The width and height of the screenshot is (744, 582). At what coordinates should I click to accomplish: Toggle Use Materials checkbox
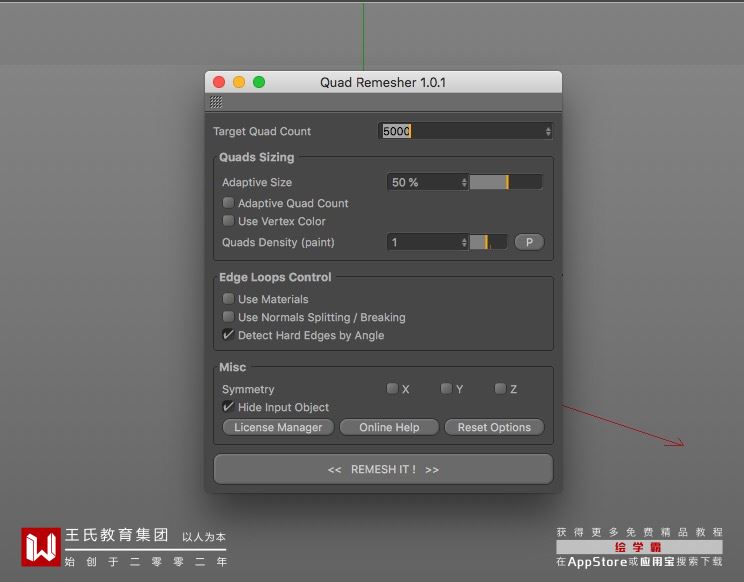point(228,299)
